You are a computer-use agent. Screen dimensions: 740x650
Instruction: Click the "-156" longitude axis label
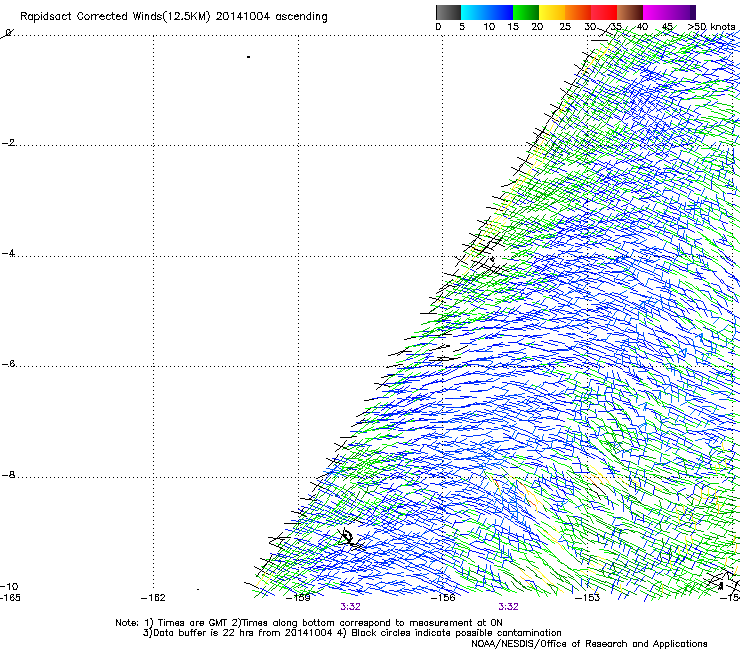[x=443, y=598]
